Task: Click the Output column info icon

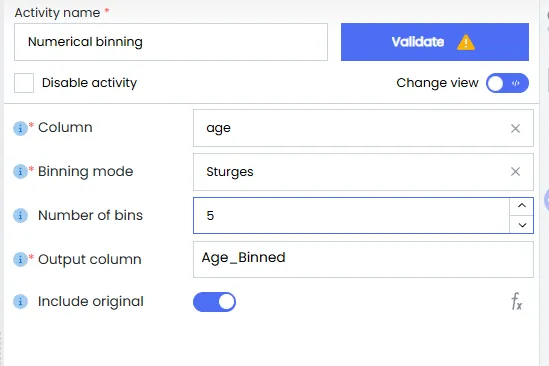Action: pyautogui.click(x=20, y=260)
